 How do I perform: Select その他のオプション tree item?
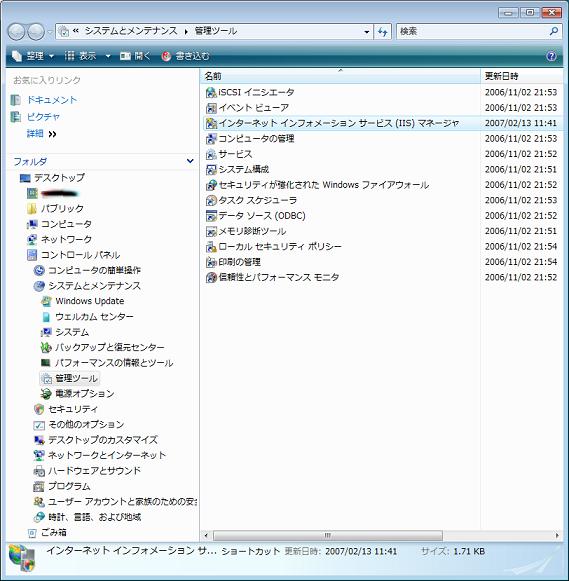86,425
